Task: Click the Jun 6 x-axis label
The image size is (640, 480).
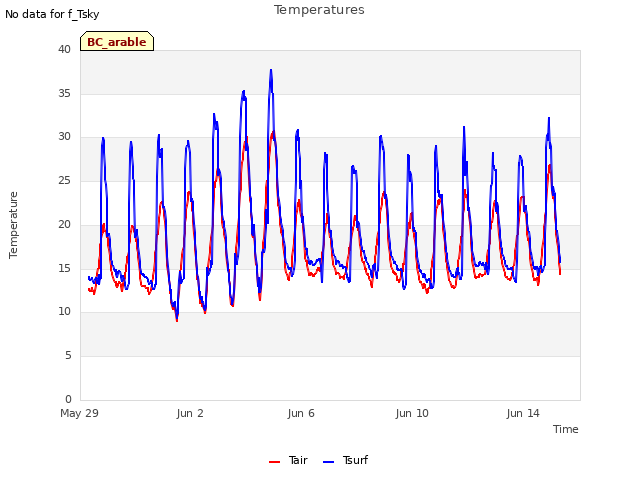Action: tap(301, 413)
